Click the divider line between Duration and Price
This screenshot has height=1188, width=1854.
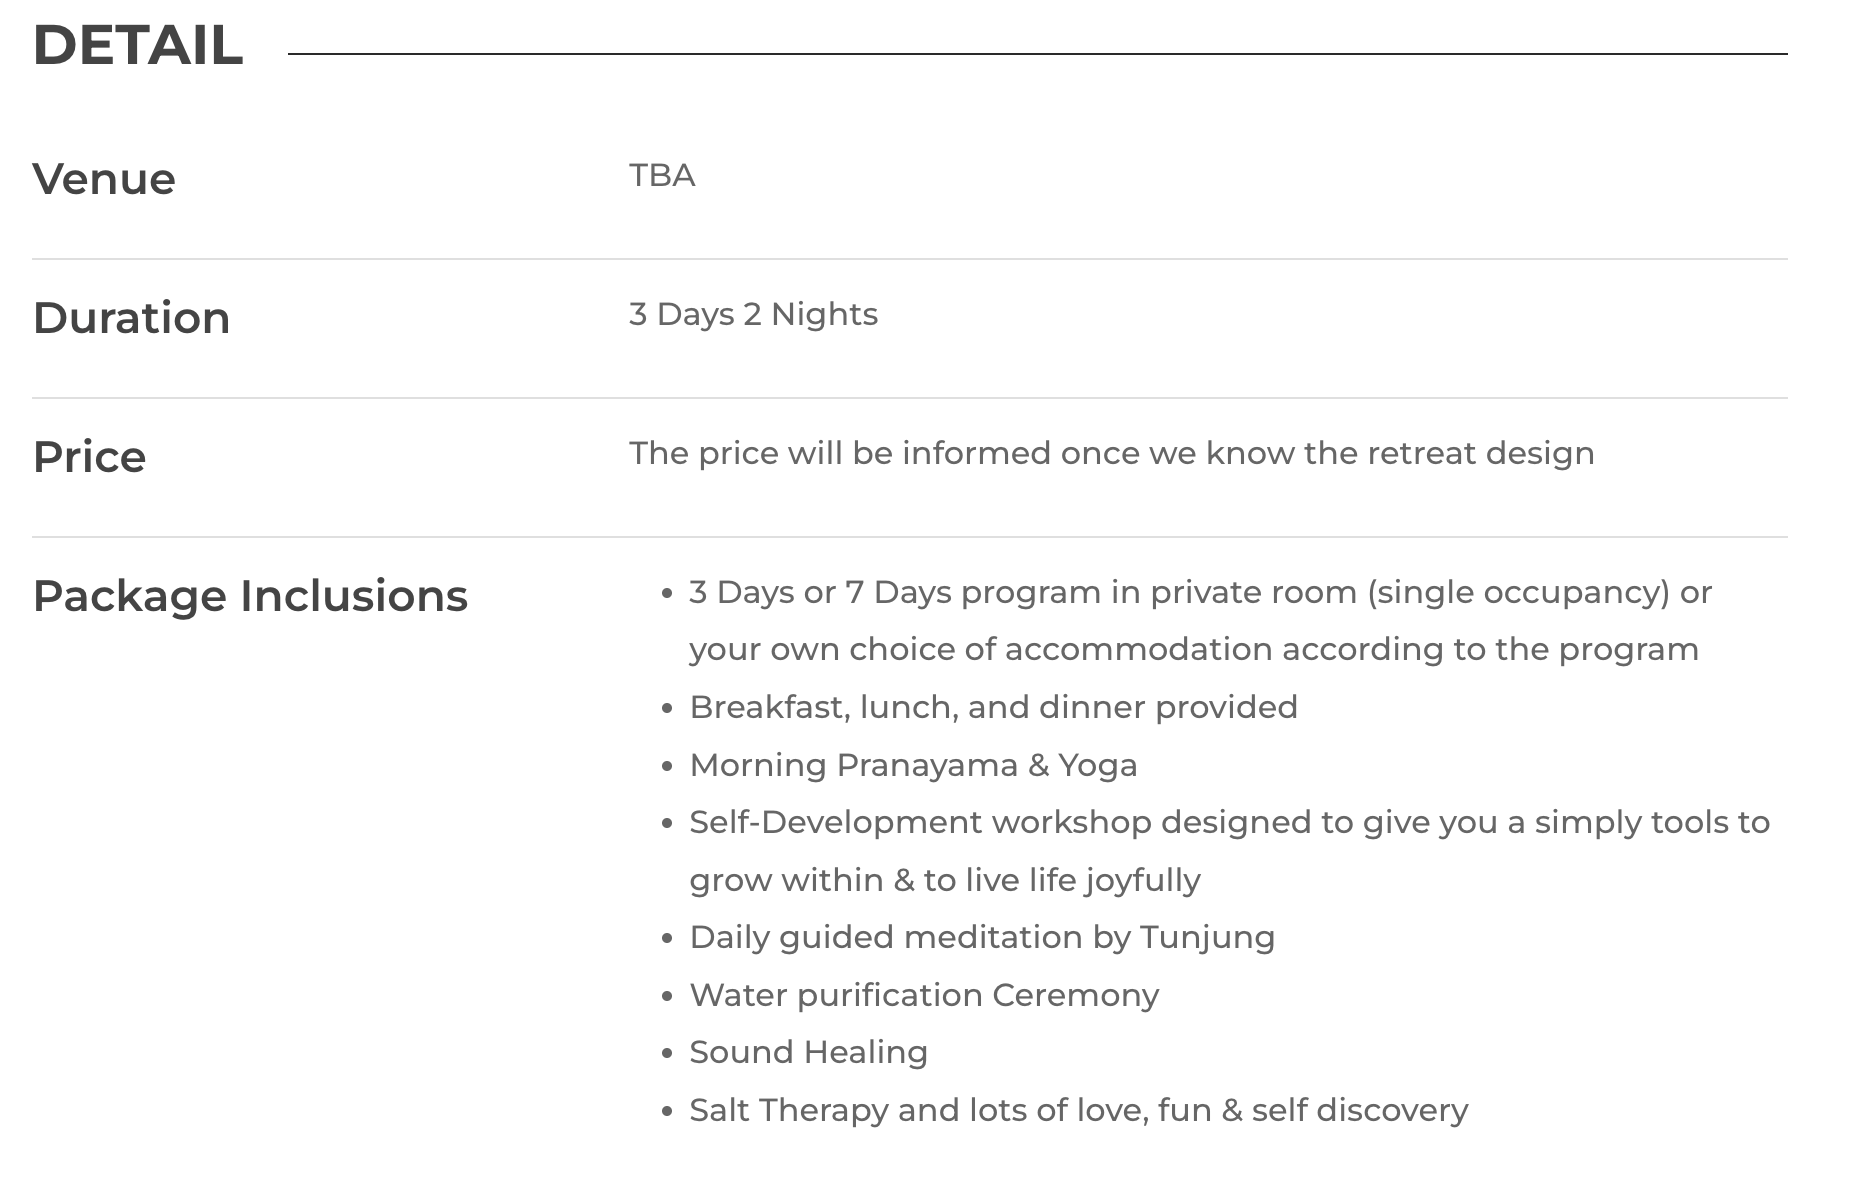tap(909, 398)
